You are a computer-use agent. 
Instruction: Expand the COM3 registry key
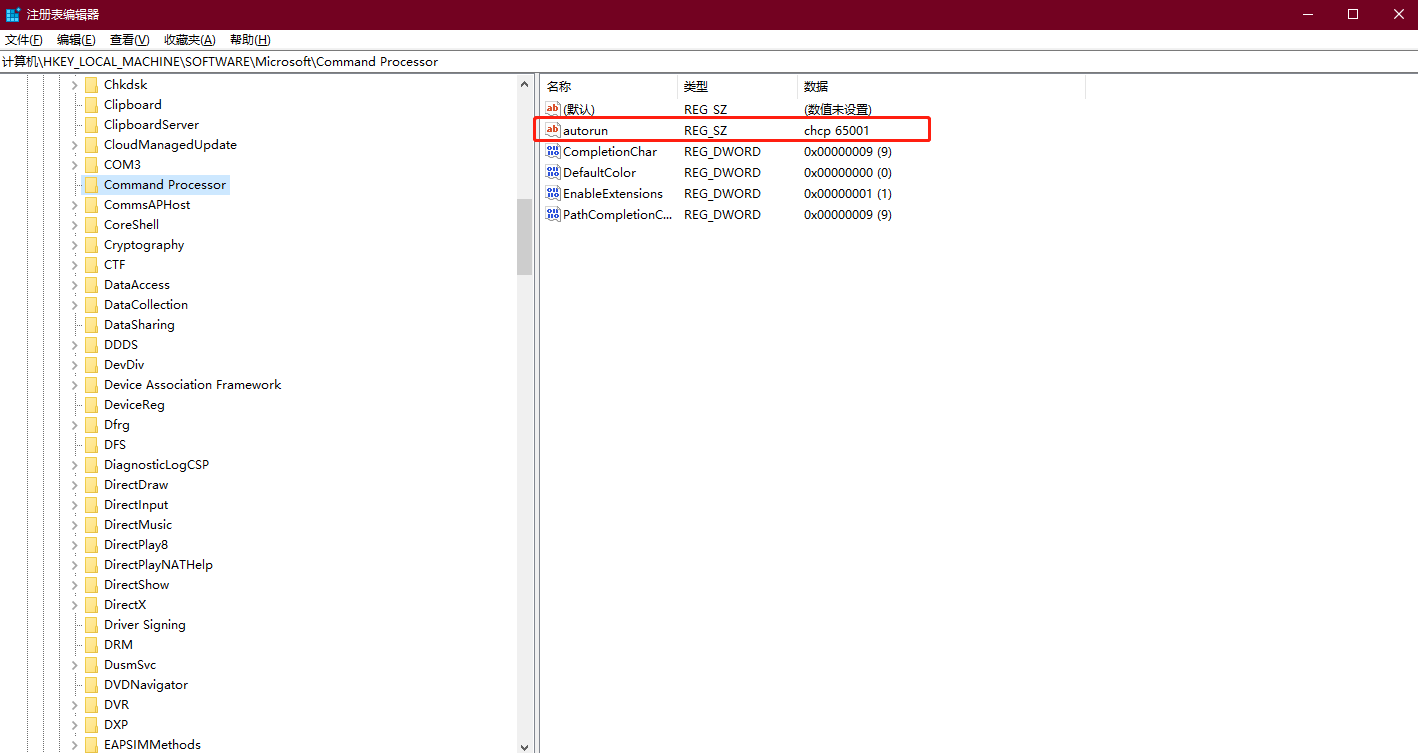(x=74, y=164)
